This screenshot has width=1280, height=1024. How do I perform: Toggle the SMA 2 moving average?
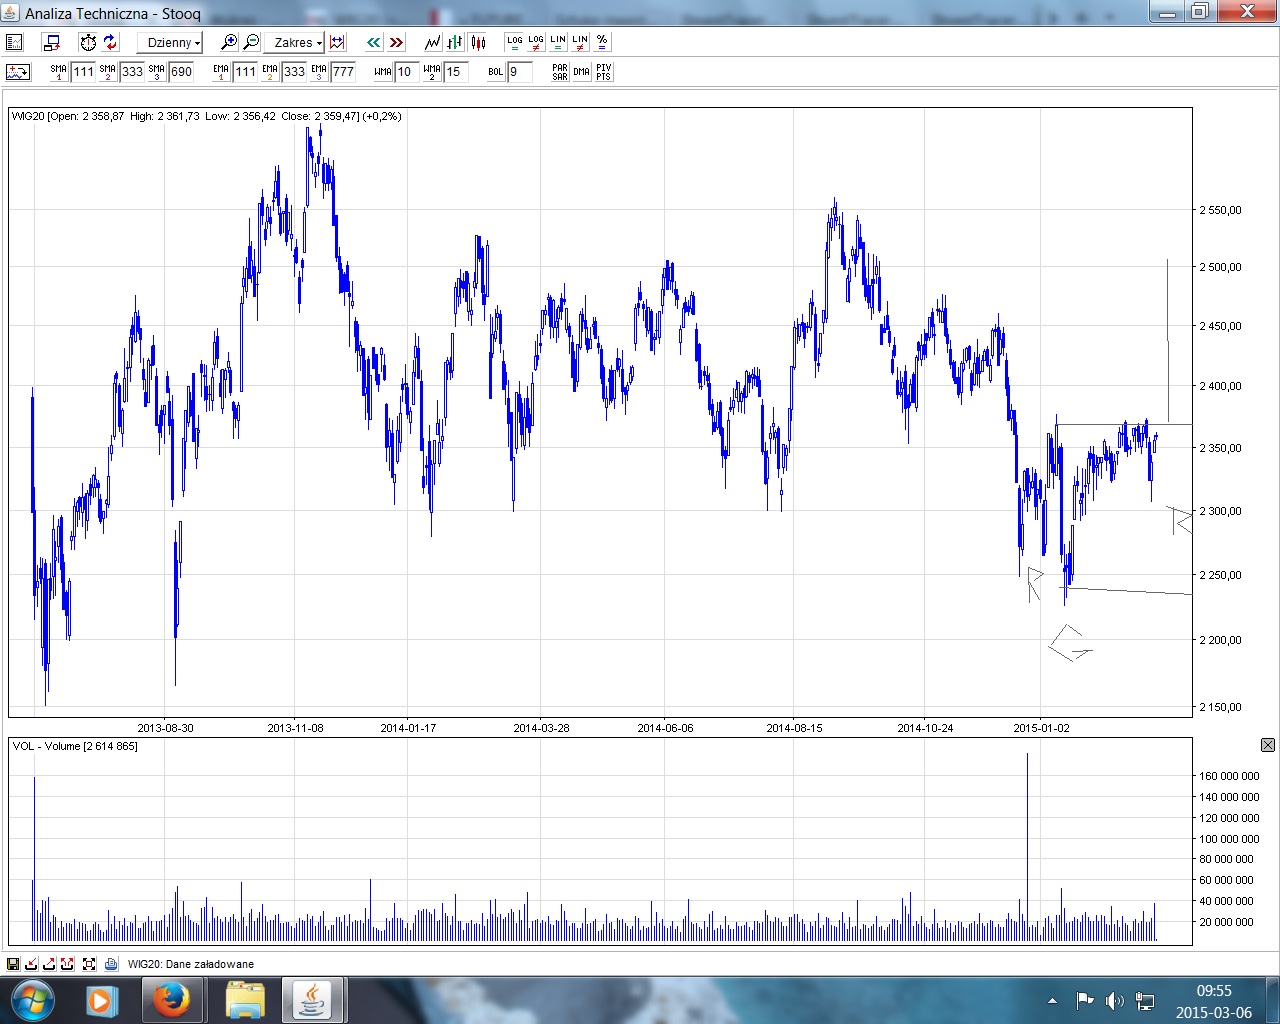108,72
